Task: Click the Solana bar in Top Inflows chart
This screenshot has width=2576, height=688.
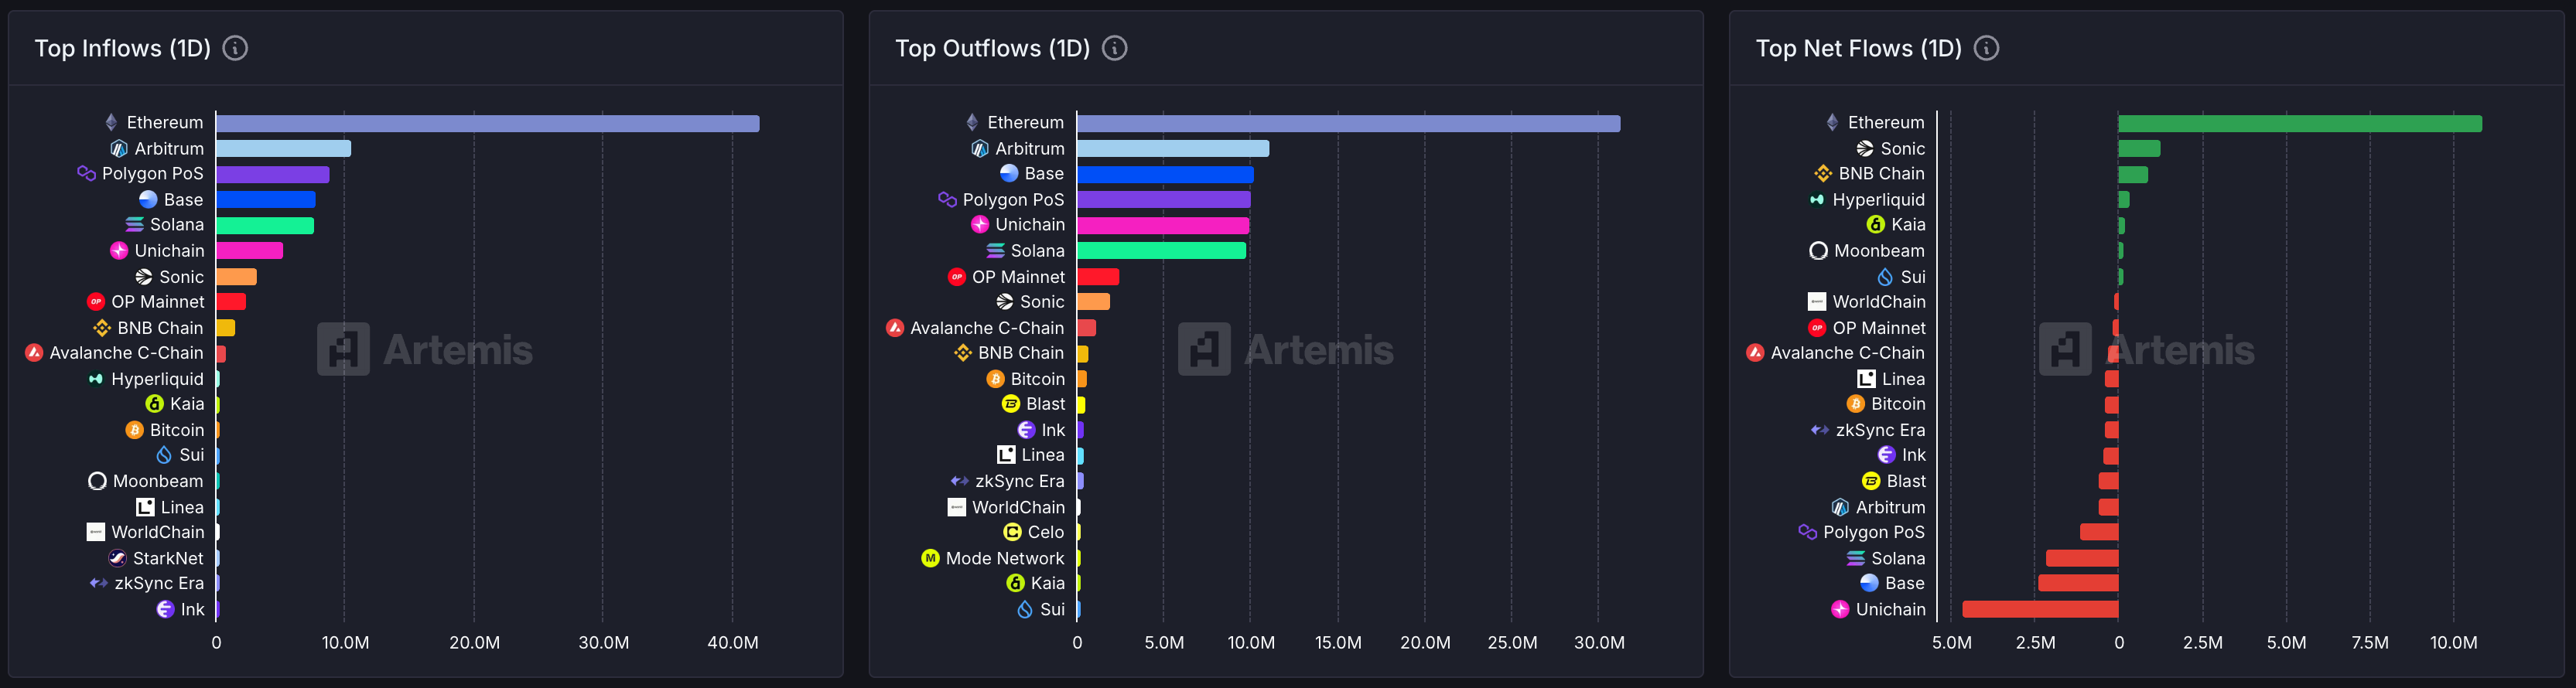Action: coord(265,225)
